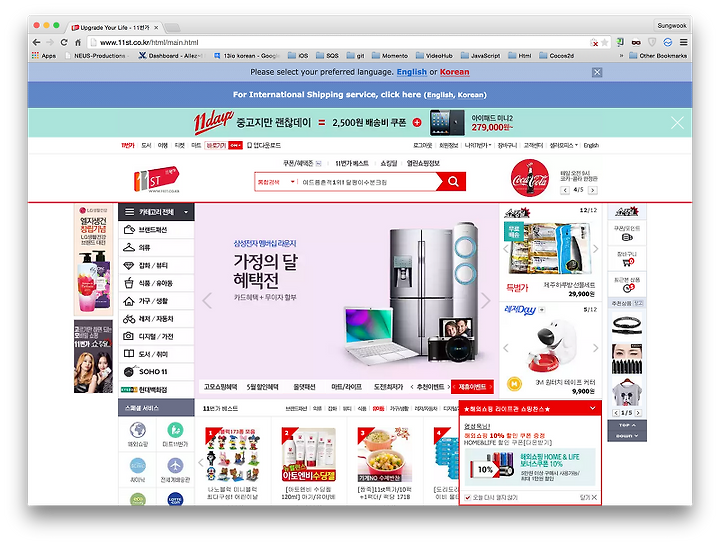Screen dimensions: 720x545
Task: Select the SOHO 11 category
Action: (x=156, y=371)
